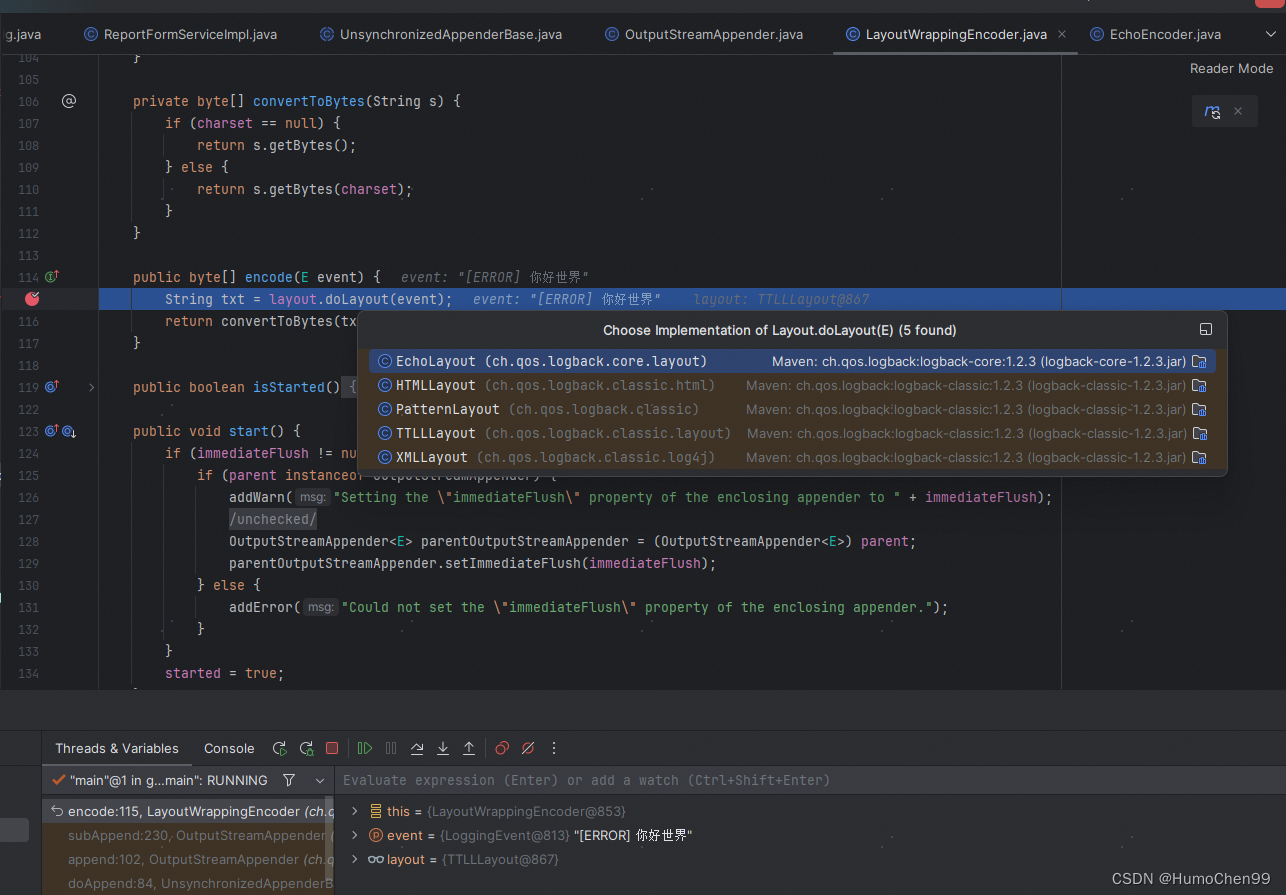Click the implements gutter icon at line 114
Image resolution: width=1286 pixels, height=895 pixels.
click(x=52, y=277)
